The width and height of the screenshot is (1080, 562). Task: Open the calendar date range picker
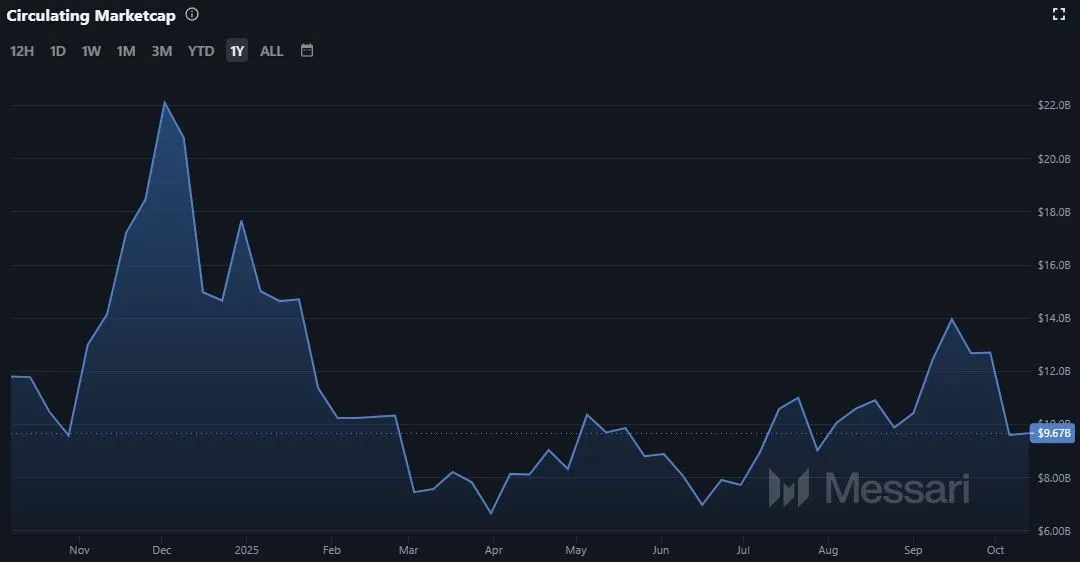(x=307, y=50)
